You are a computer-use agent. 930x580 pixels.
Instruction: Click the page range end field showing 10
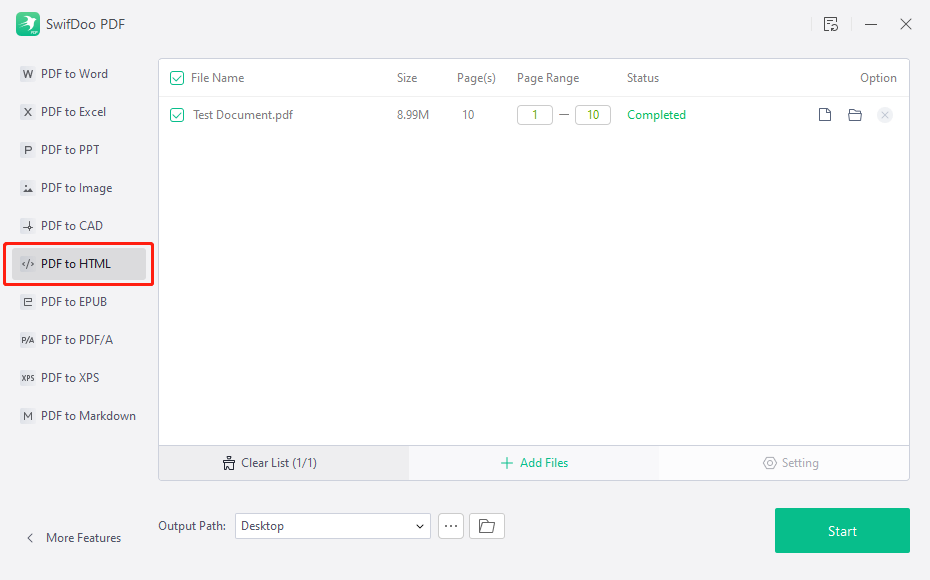click(x=593, y=115)
